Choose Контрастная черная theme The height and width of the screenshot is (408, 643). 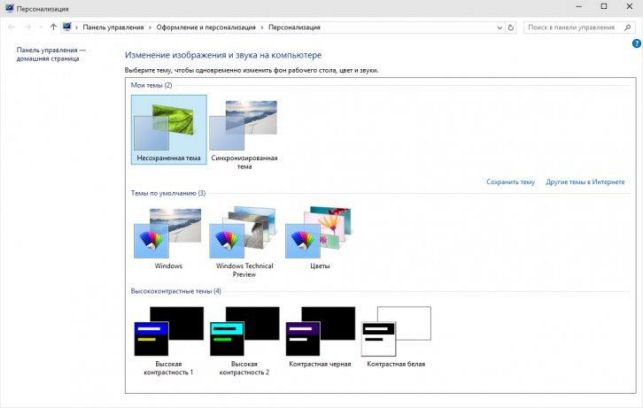tap(320, 337)
